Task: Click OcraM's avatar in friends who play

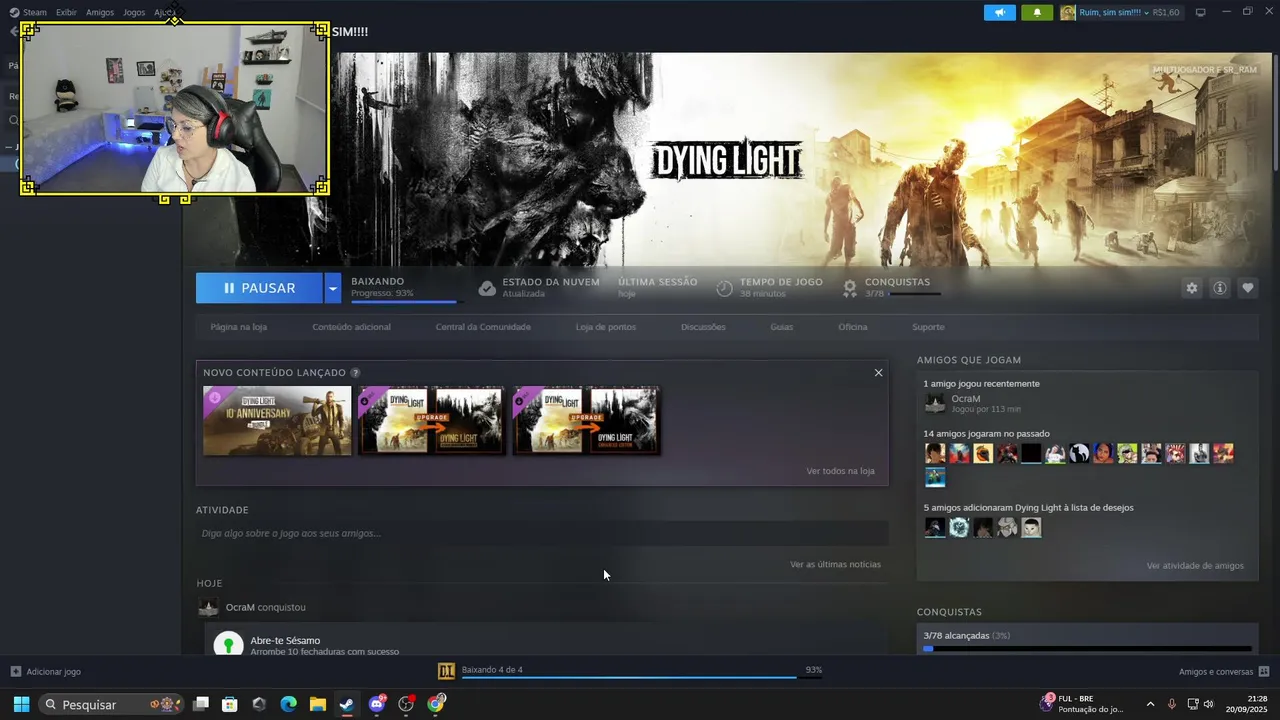Action: tap(935, 403)
